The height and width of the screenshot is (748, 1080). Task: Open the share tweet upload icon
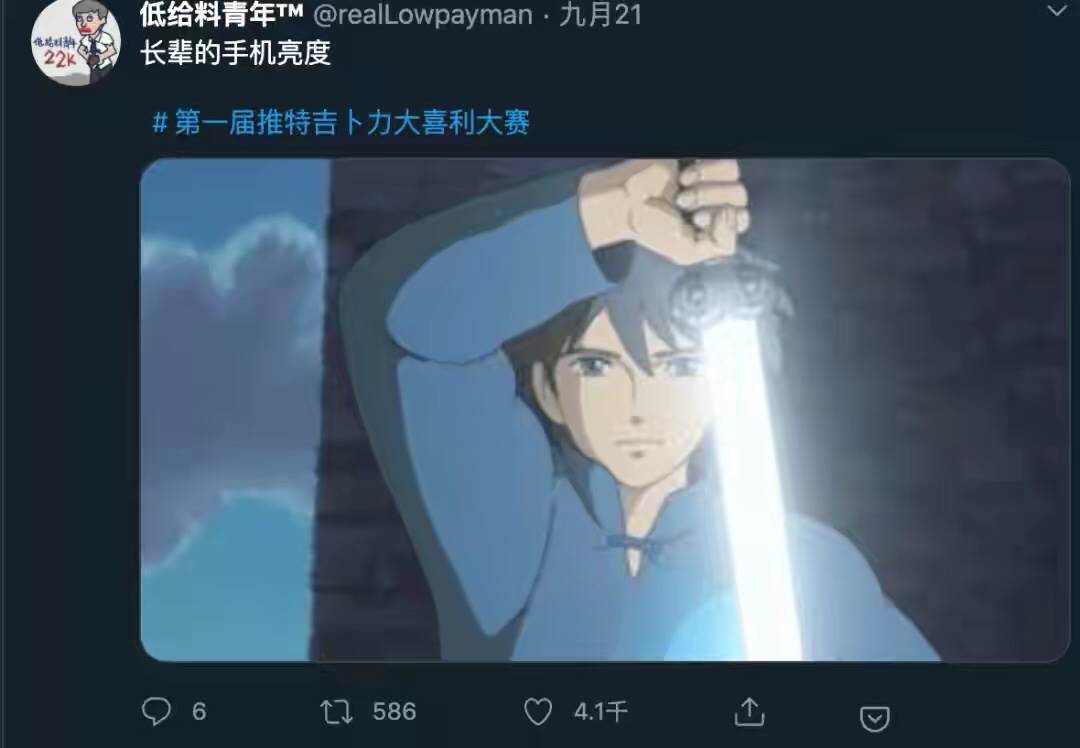(x=749, y=711)
